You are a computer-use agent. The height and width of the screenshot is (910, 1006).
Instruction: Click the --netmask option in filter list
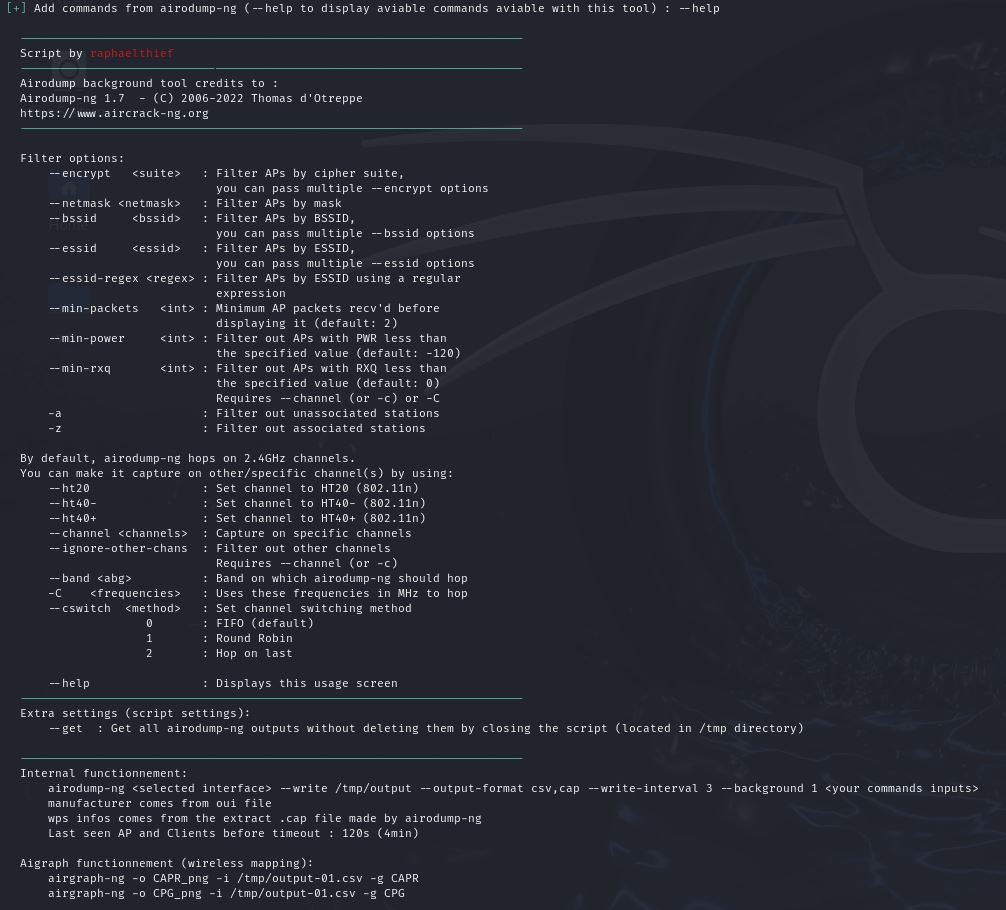(79, 203)
